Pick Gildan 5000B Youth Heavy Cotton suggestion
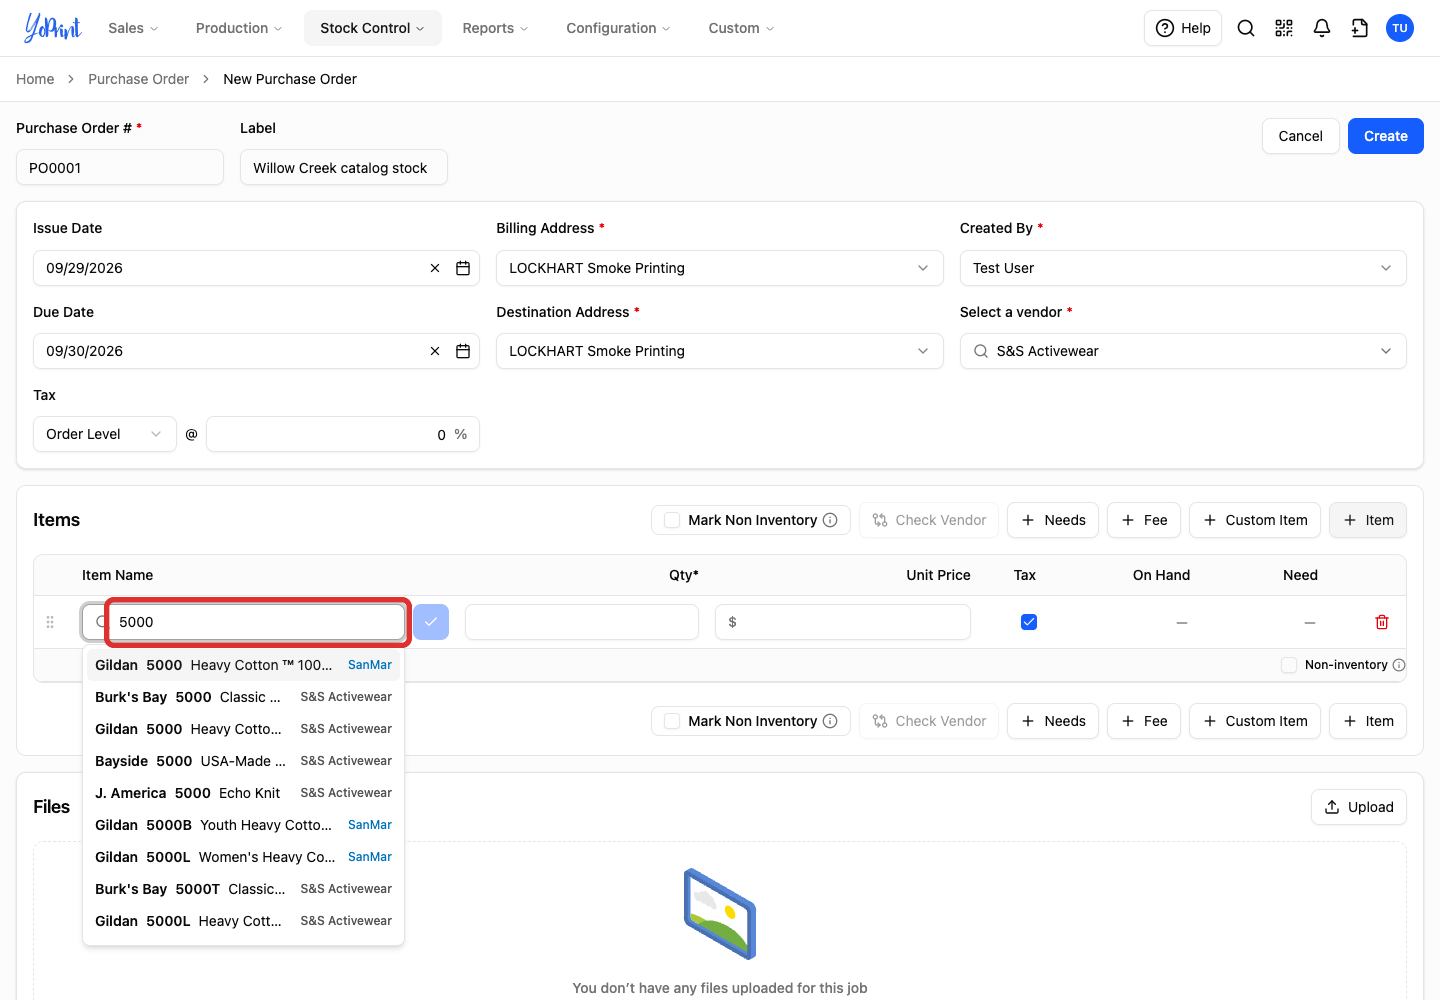Screen dimensions: 1440x1000 [x=244, y=825]
